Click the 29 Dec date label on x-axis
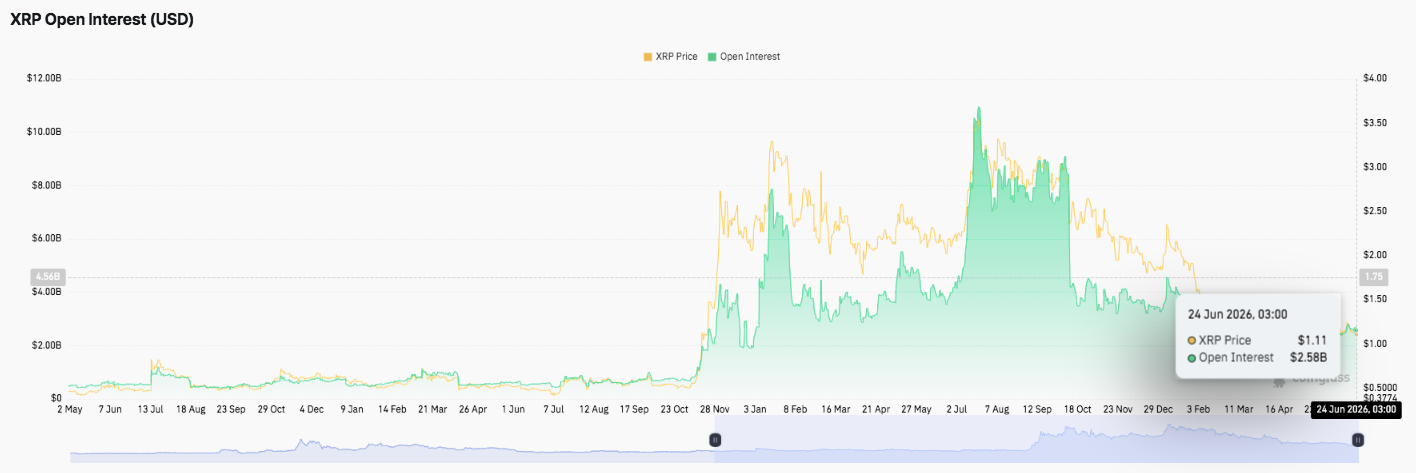Image resolution: width=1416 pixels, height=473 pixels. [1158, 409]
